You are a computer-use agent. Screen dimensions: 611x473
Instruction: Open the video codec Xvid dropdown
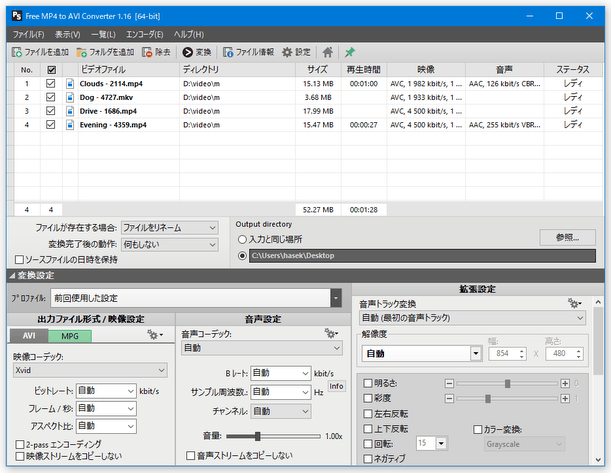coord(90,370)
